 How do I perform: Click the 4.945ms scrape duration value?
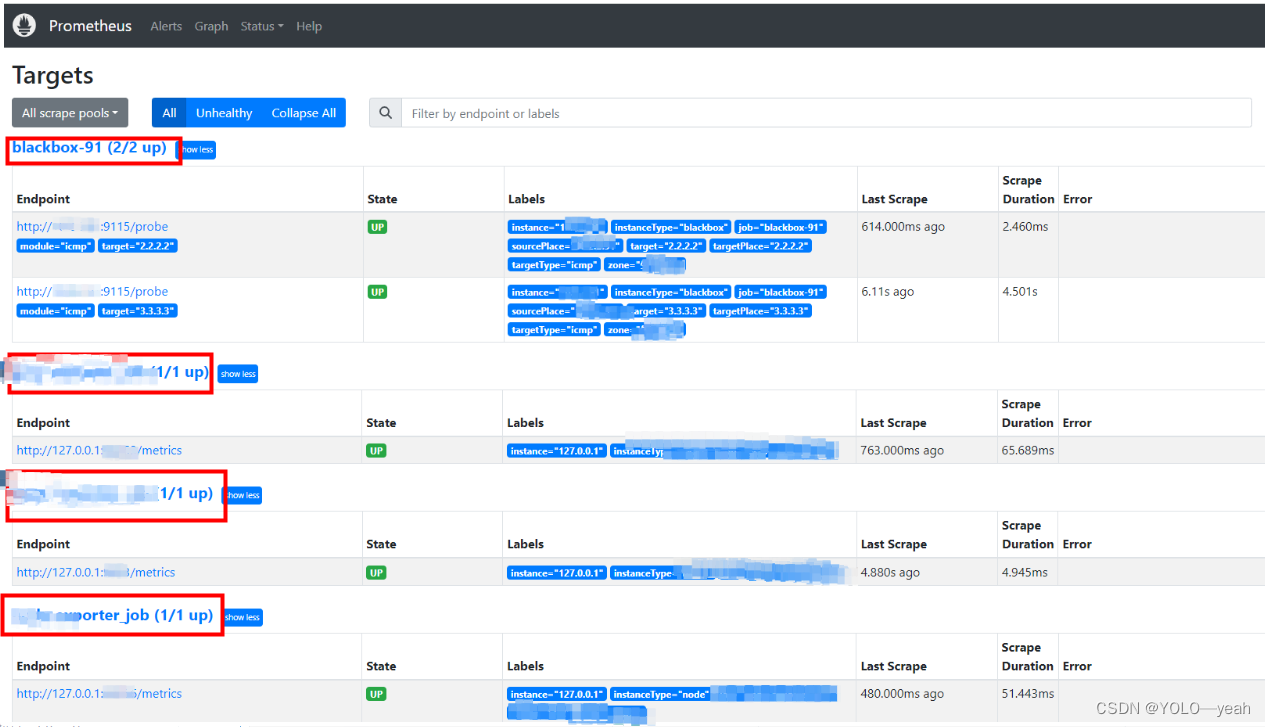tap(1025, 572)
